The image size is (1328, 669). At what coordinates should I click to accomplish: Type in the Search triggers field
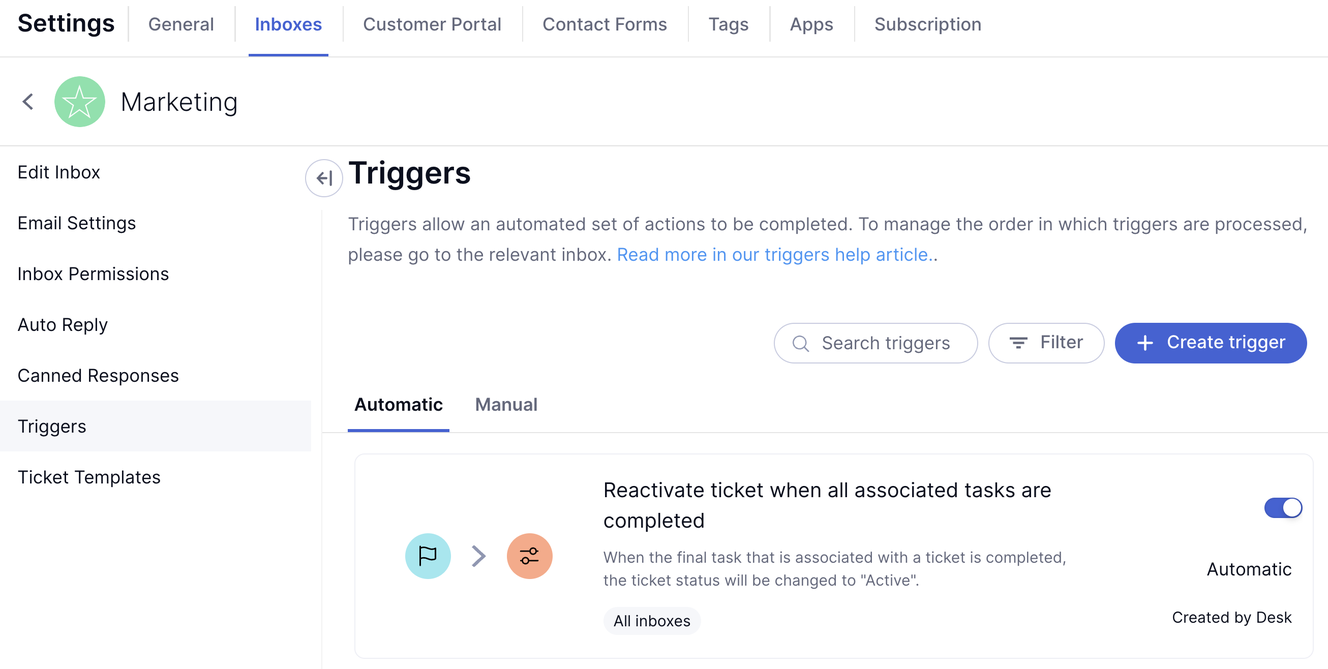(x=886, y=343)
